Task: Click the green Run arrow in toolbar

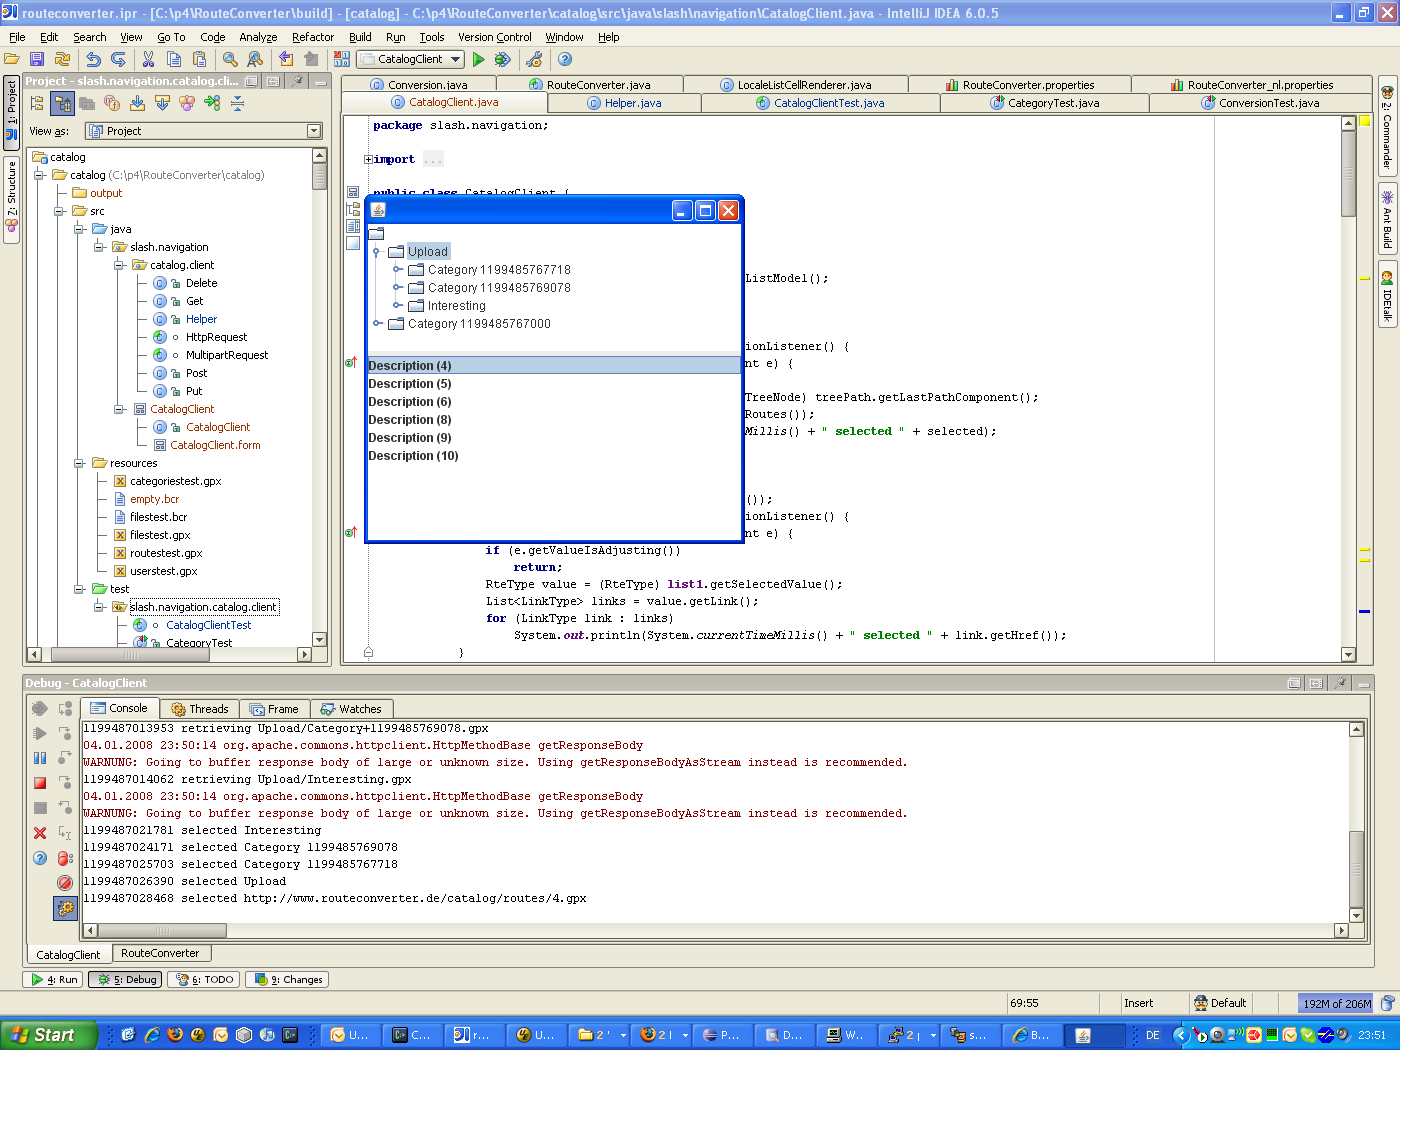Action: pos(479,60)
